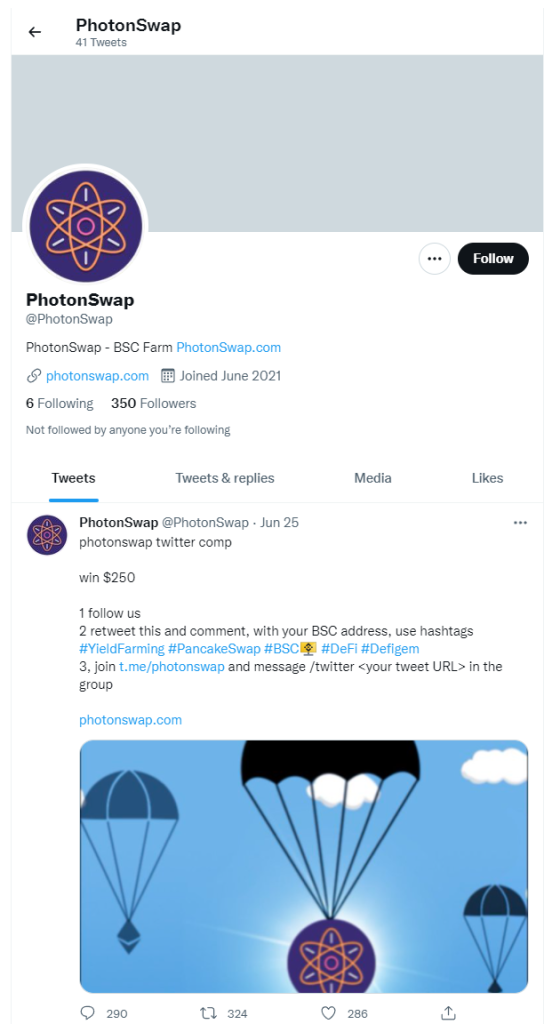Click the reply speech bubble icon
Screen dimensions: 560x1024
[87, 1013]
